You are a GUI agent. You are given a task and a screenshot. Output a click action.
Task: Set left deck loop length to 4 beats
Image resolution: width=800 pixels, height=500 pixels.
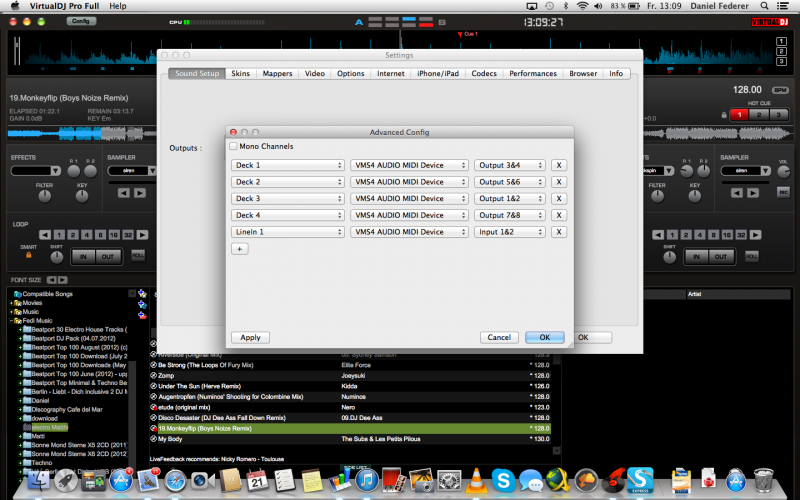point(87,235)
